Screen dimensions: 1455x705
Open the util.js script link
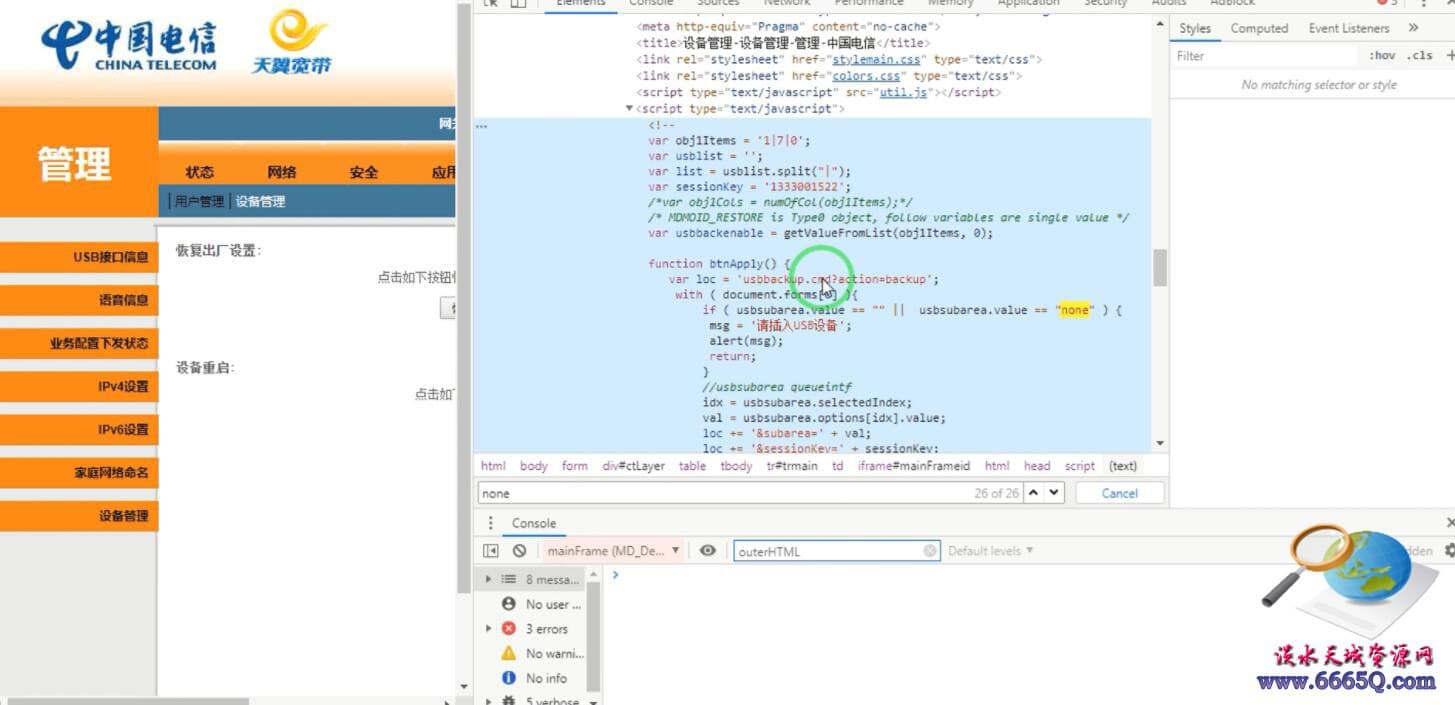point(903,92)
